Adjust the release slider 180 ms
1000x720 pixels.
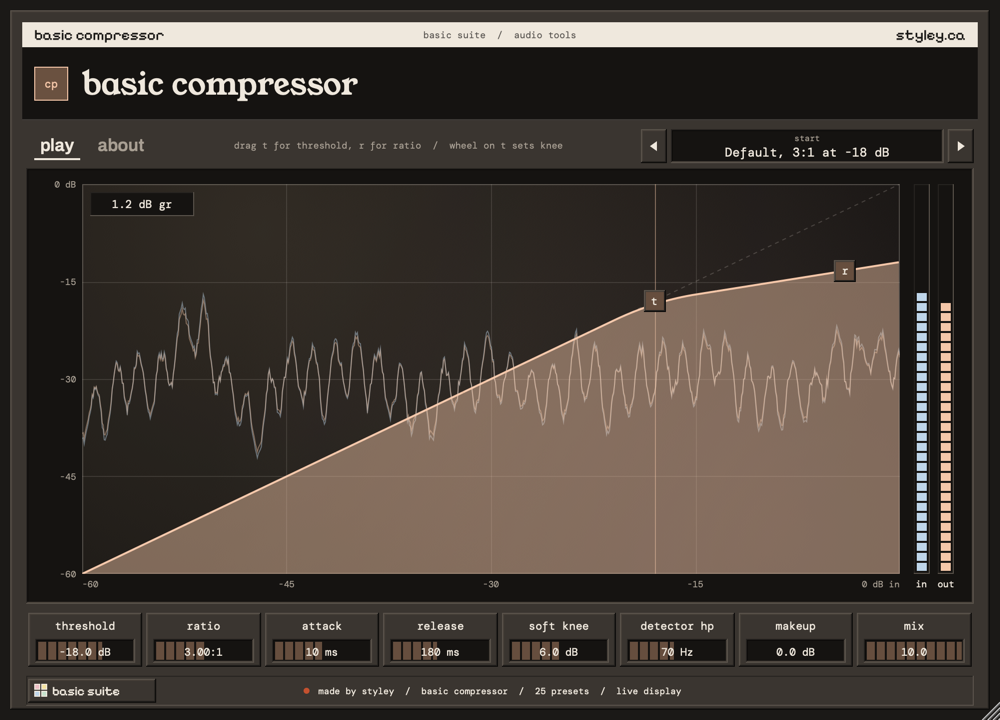click(x=440, y=652)
